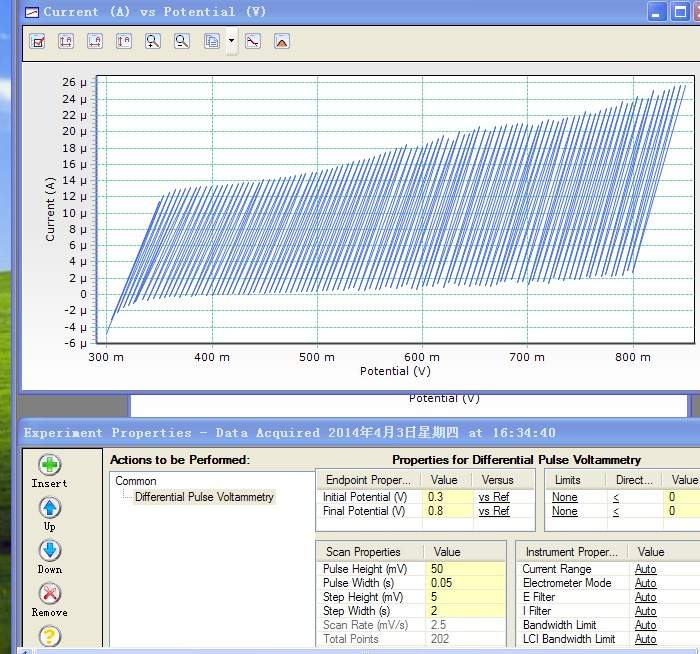This screenshot has height=654, width=700.
Task: Click graph window title bar icon
Action: tap(32, 12)
